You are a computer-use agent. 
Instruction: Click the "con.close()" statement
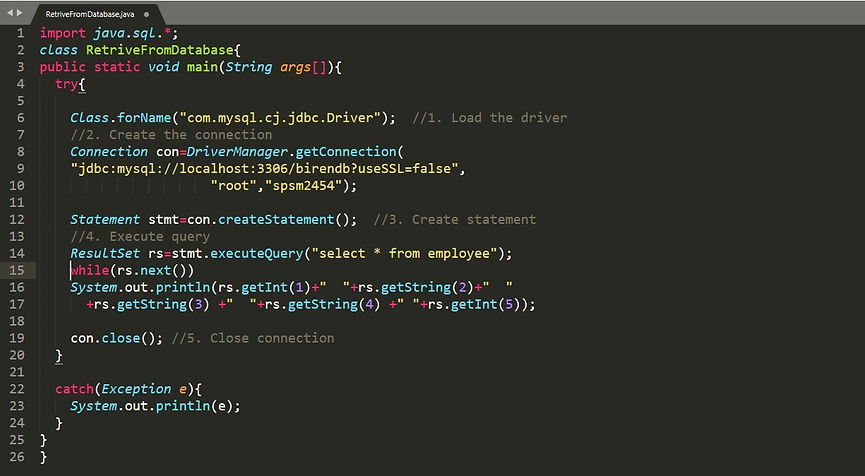[x=117, y=339]
